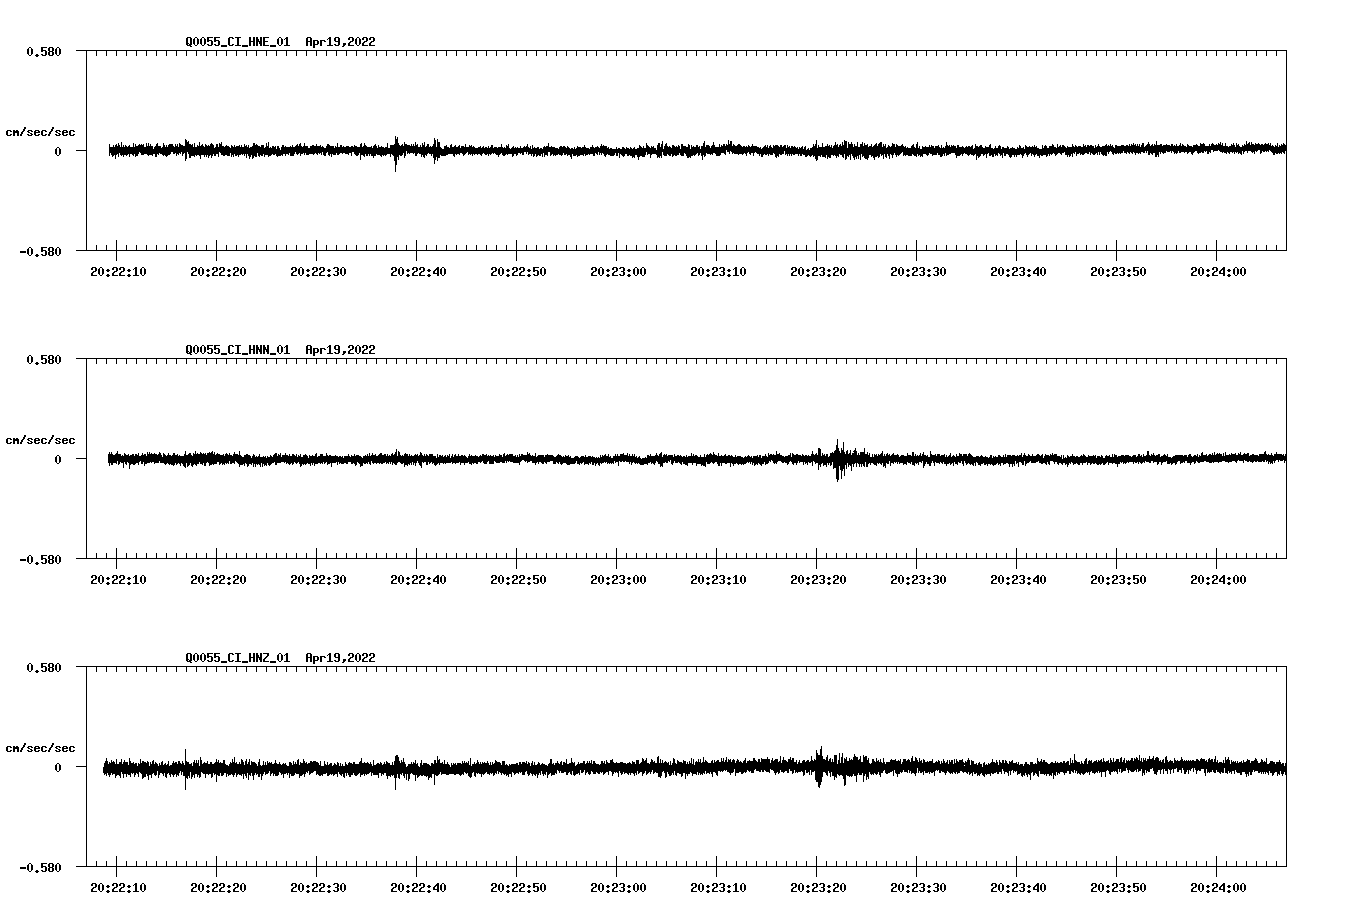Click the 20:23:20 label under HNE plot
Viewport: 1358px width, 924px height.
click(818, 272)
